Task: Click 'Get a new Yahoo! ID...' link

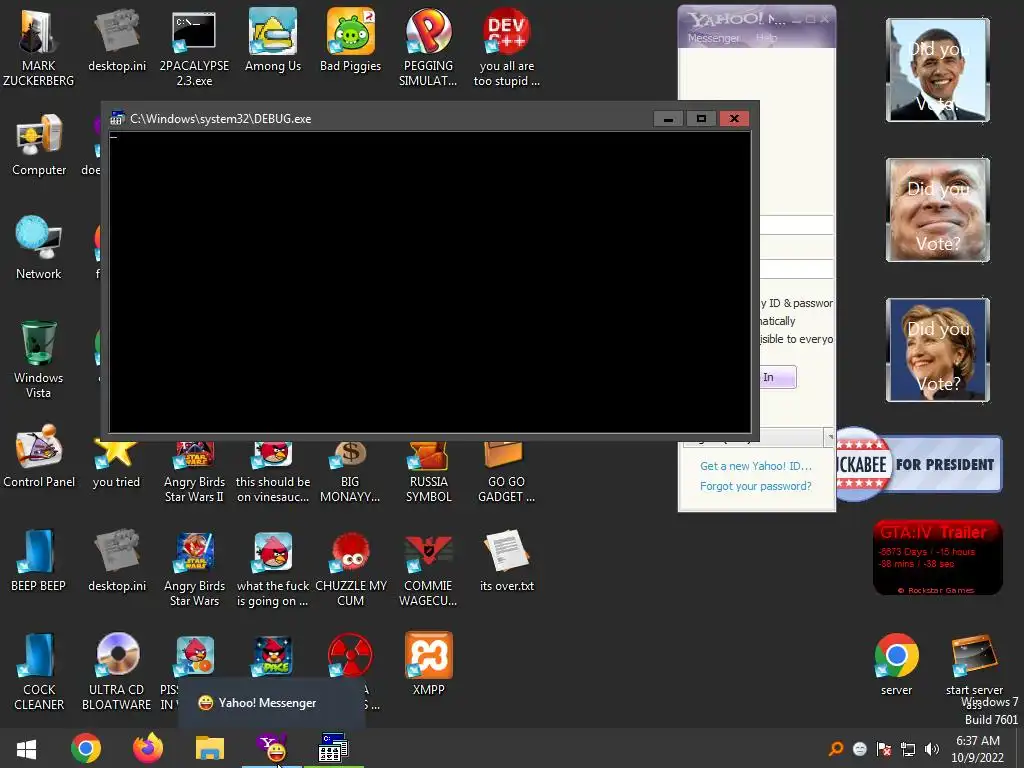Action: point(756,466)
